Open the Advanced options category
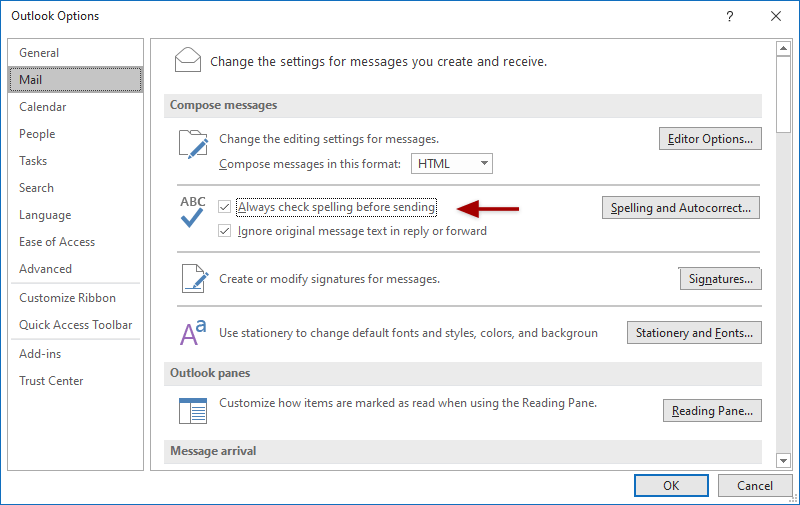The height and width of the screenshot is (505, 800). pos(45,269)
